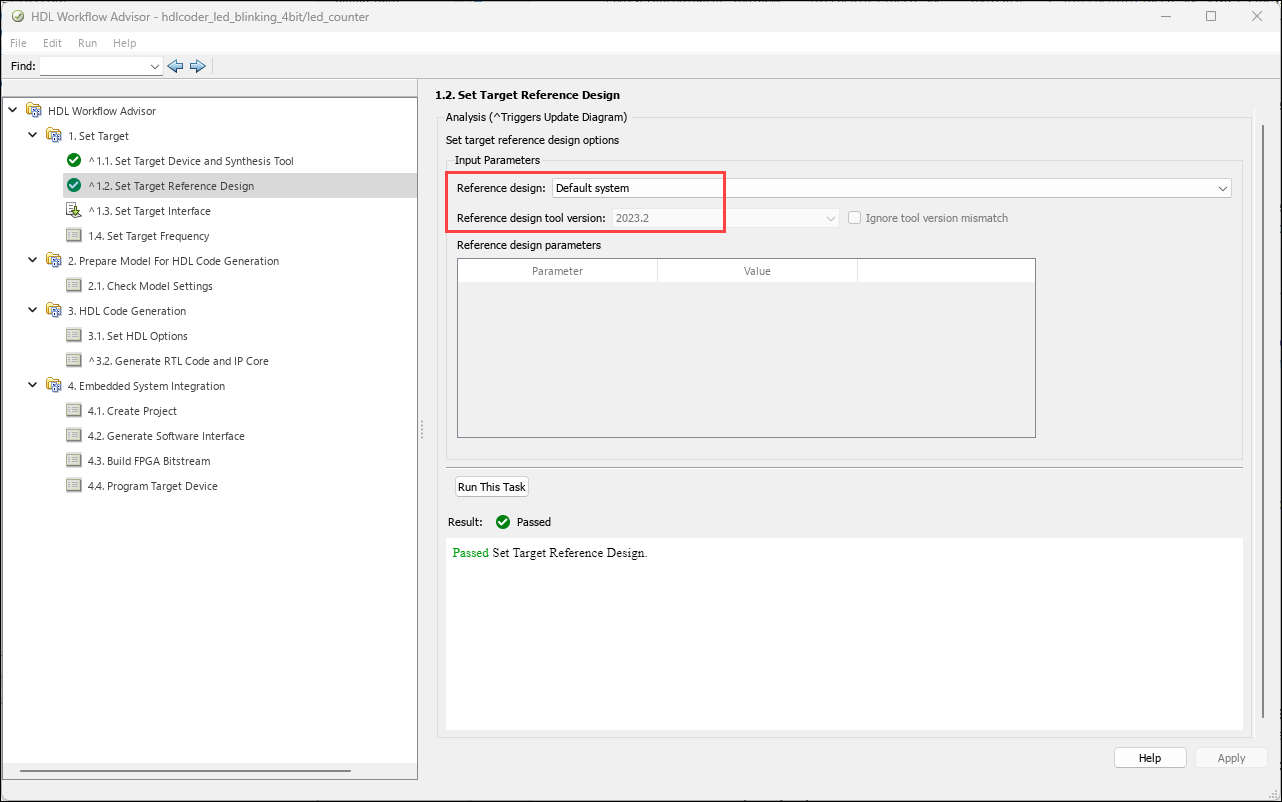Click the icon beside Check Model Settings
Viewport: 1282px width, 802px height.
[74, 286]
